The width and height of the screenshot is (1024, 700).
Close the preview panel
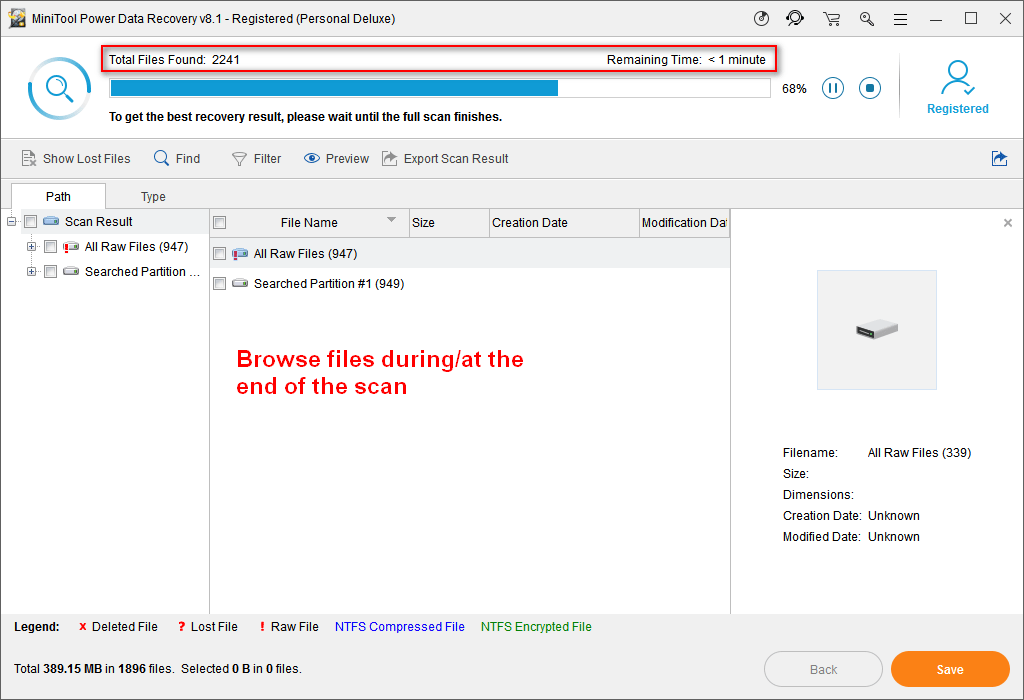(x=1008, y=223)
